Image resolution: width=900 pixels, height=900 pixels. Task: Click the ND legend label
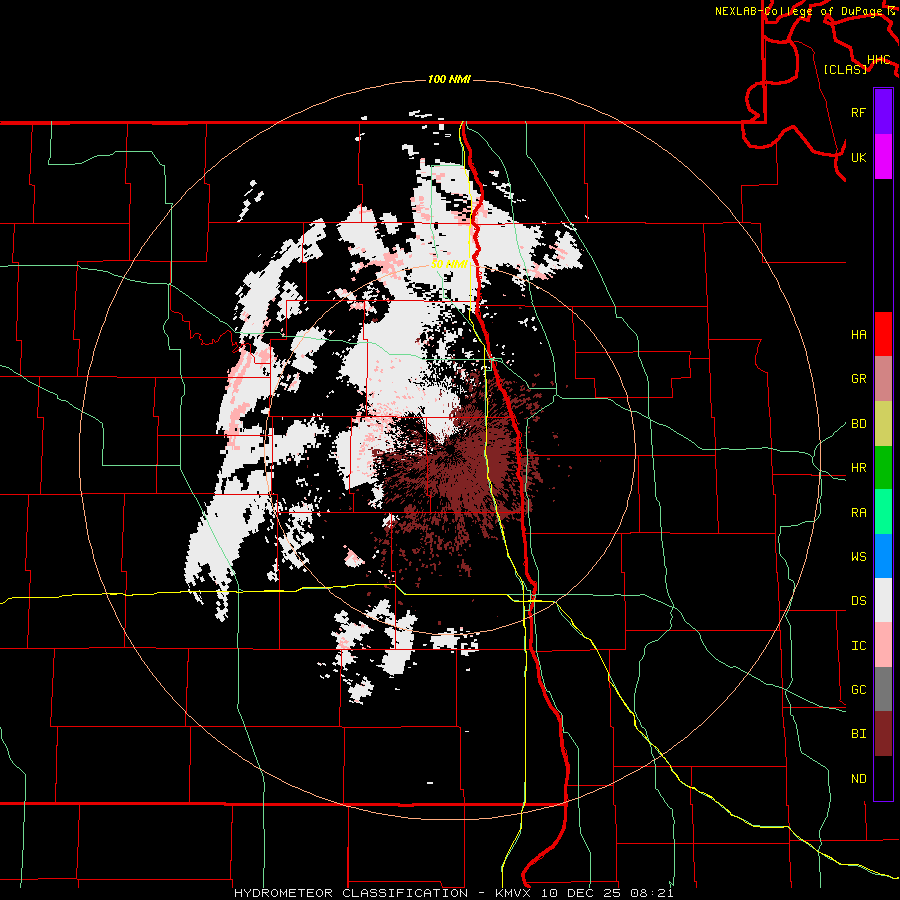coord(858,778)
